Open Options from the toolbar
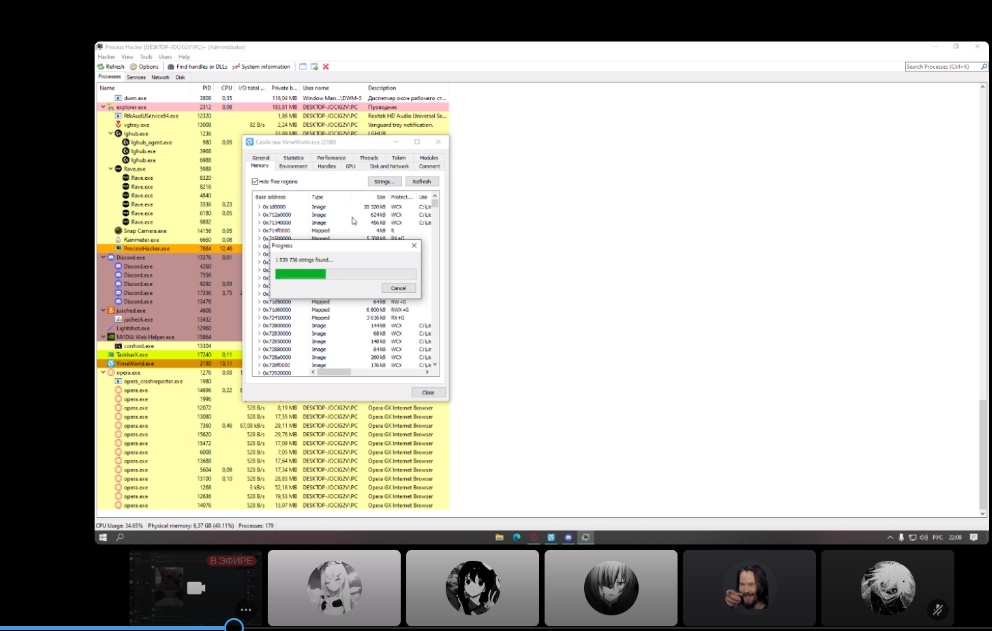This screenshot has height=631, width=992. pos(146,67)
